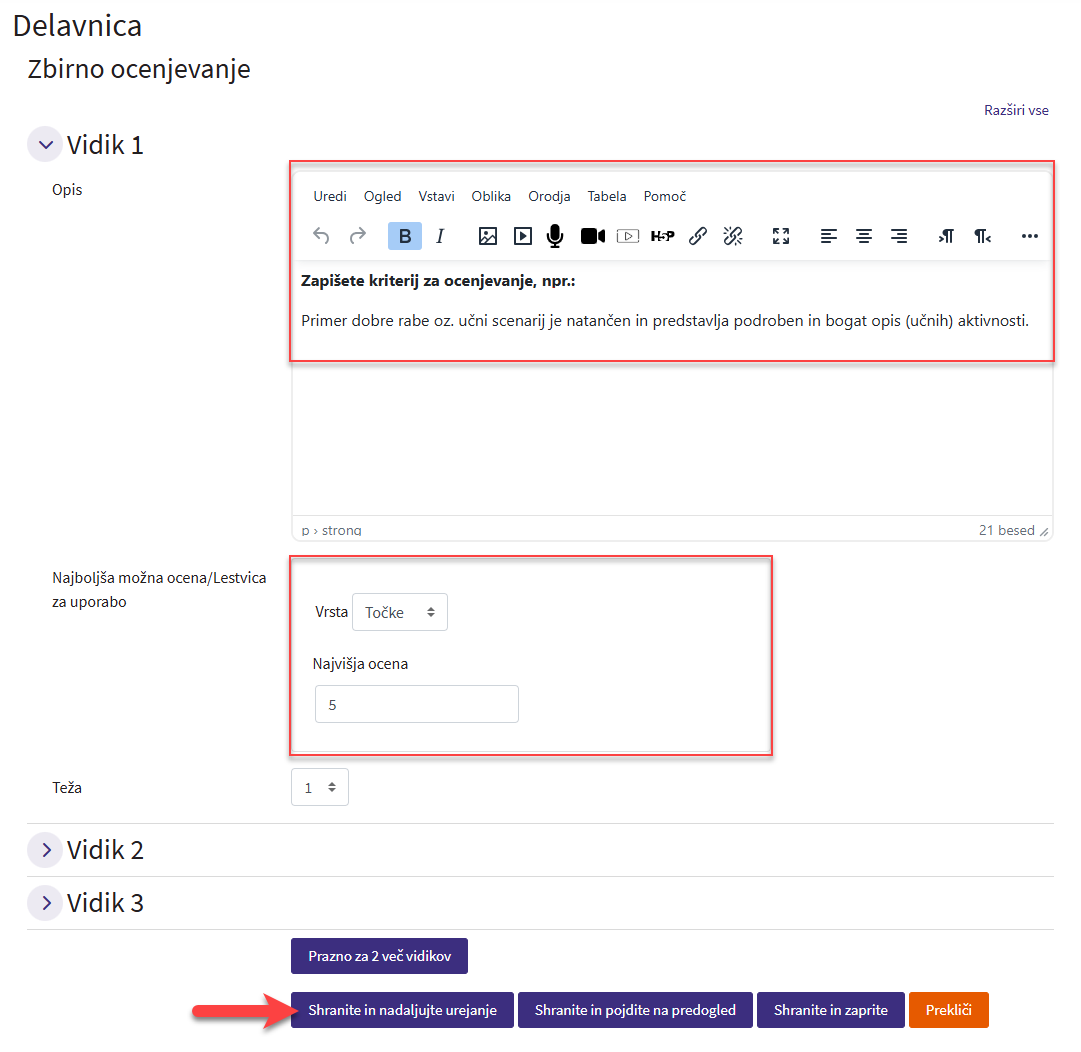Switch editor to fullscreen mode
Screen dimensions: 1081x1052
pyautogui.click(x=780, y=236)
